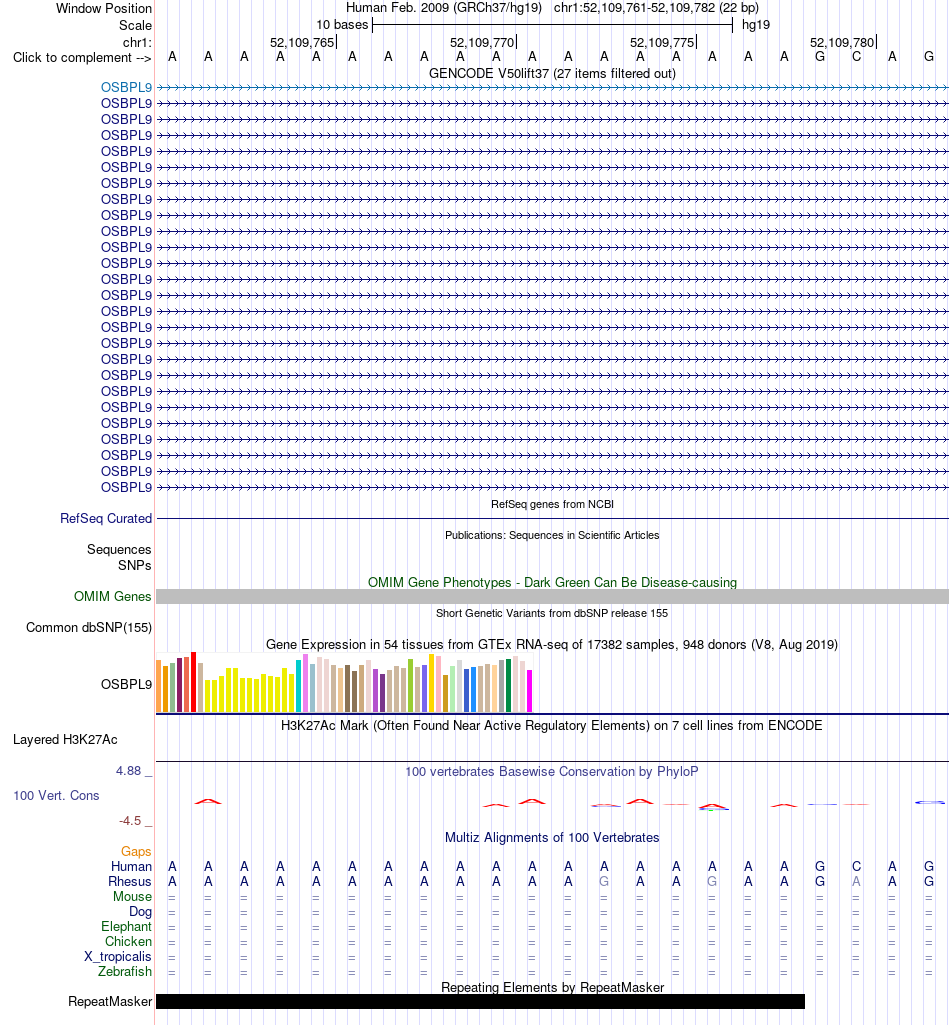Click the H3K27Ac Mark ENCODE track title
This screenshot has width=950, height=1025.
click(x=552, y=726)
